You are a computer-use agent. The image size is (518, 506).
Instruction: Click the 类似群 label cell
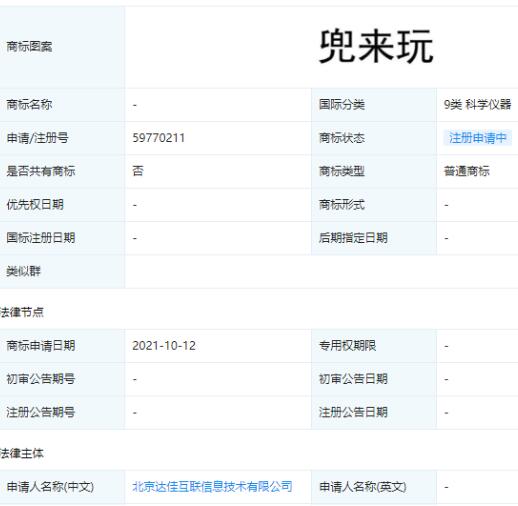tap(62, 271)
